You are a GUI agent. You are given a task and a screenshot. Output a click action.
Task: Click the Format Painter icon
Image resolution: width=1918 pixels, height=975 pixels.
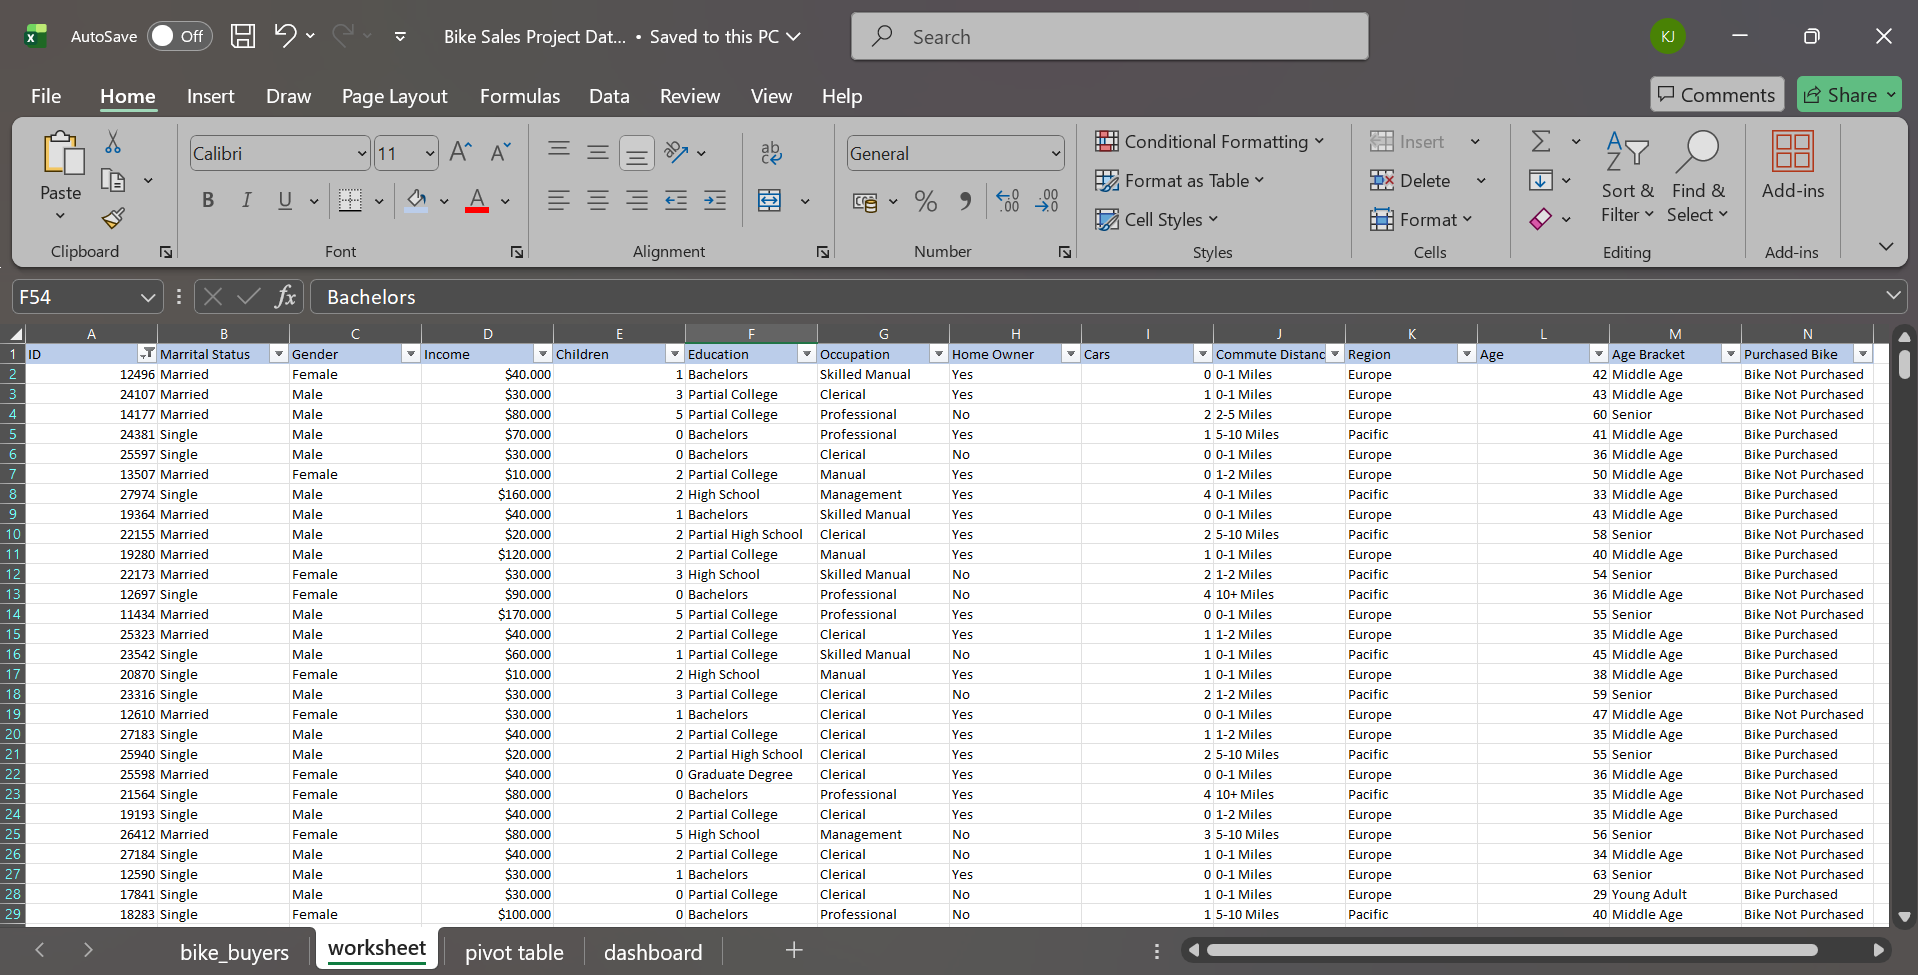112,218
